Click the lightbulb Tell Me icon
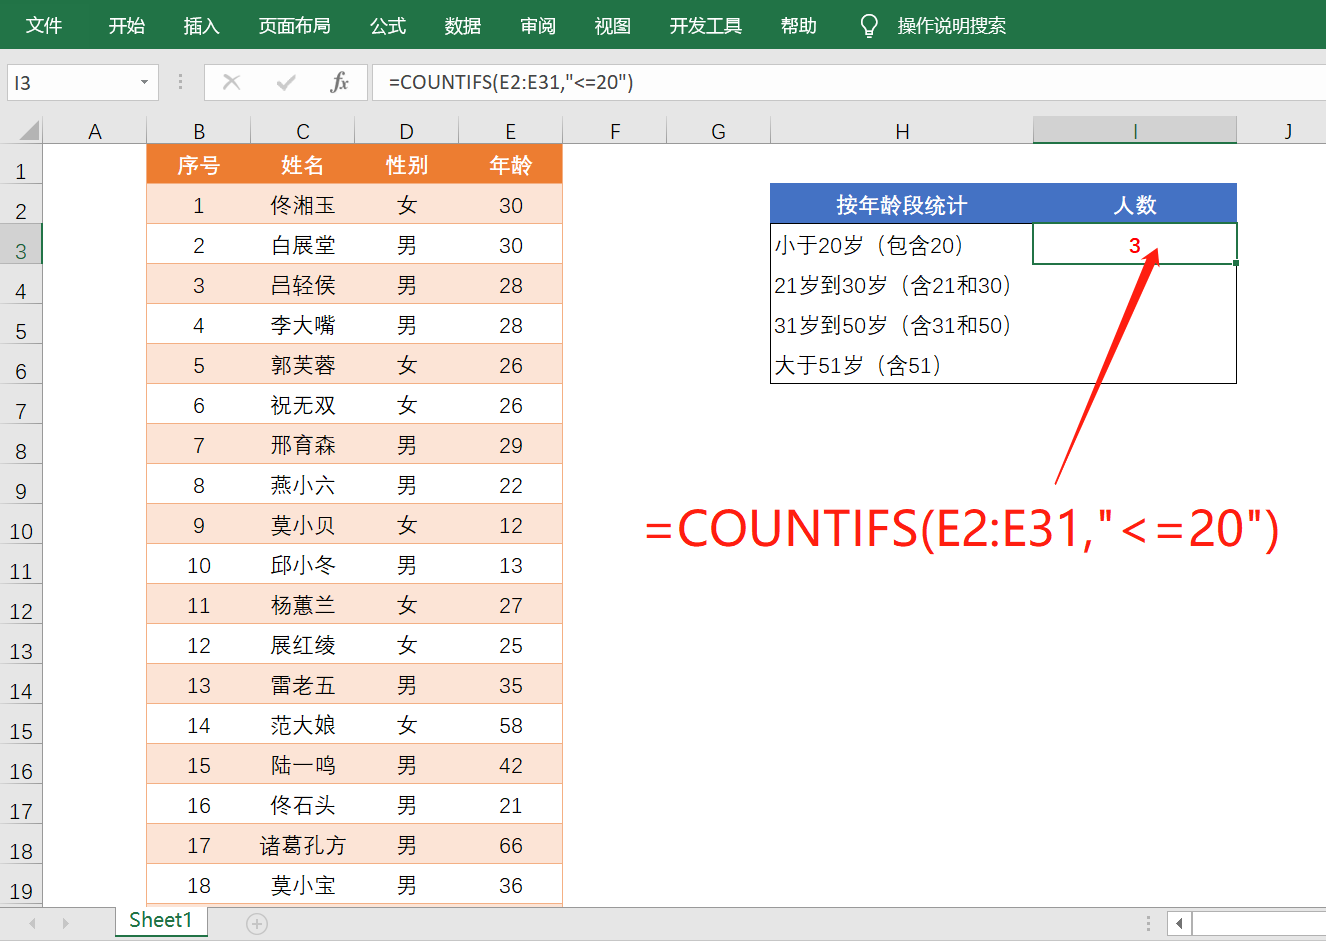Image resolution: width=1326 pixels, height=941 pixels. point(869,26)
